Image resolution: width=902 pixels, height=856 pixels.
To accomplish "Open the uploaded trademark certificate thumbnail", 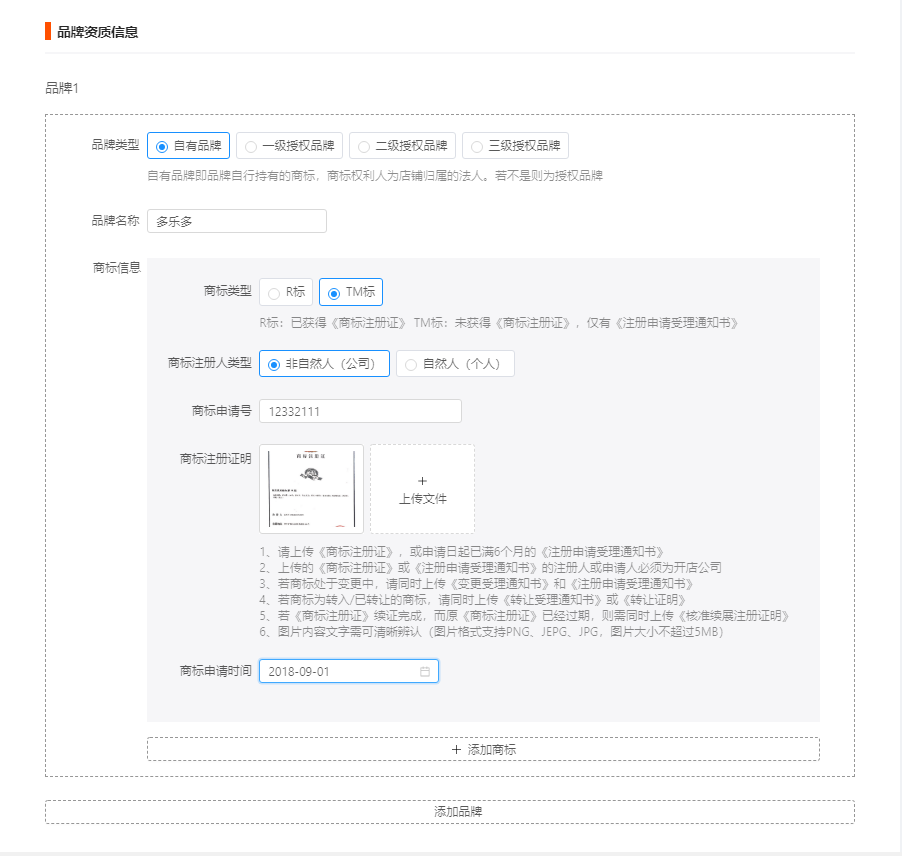I will tap(311, 489).
